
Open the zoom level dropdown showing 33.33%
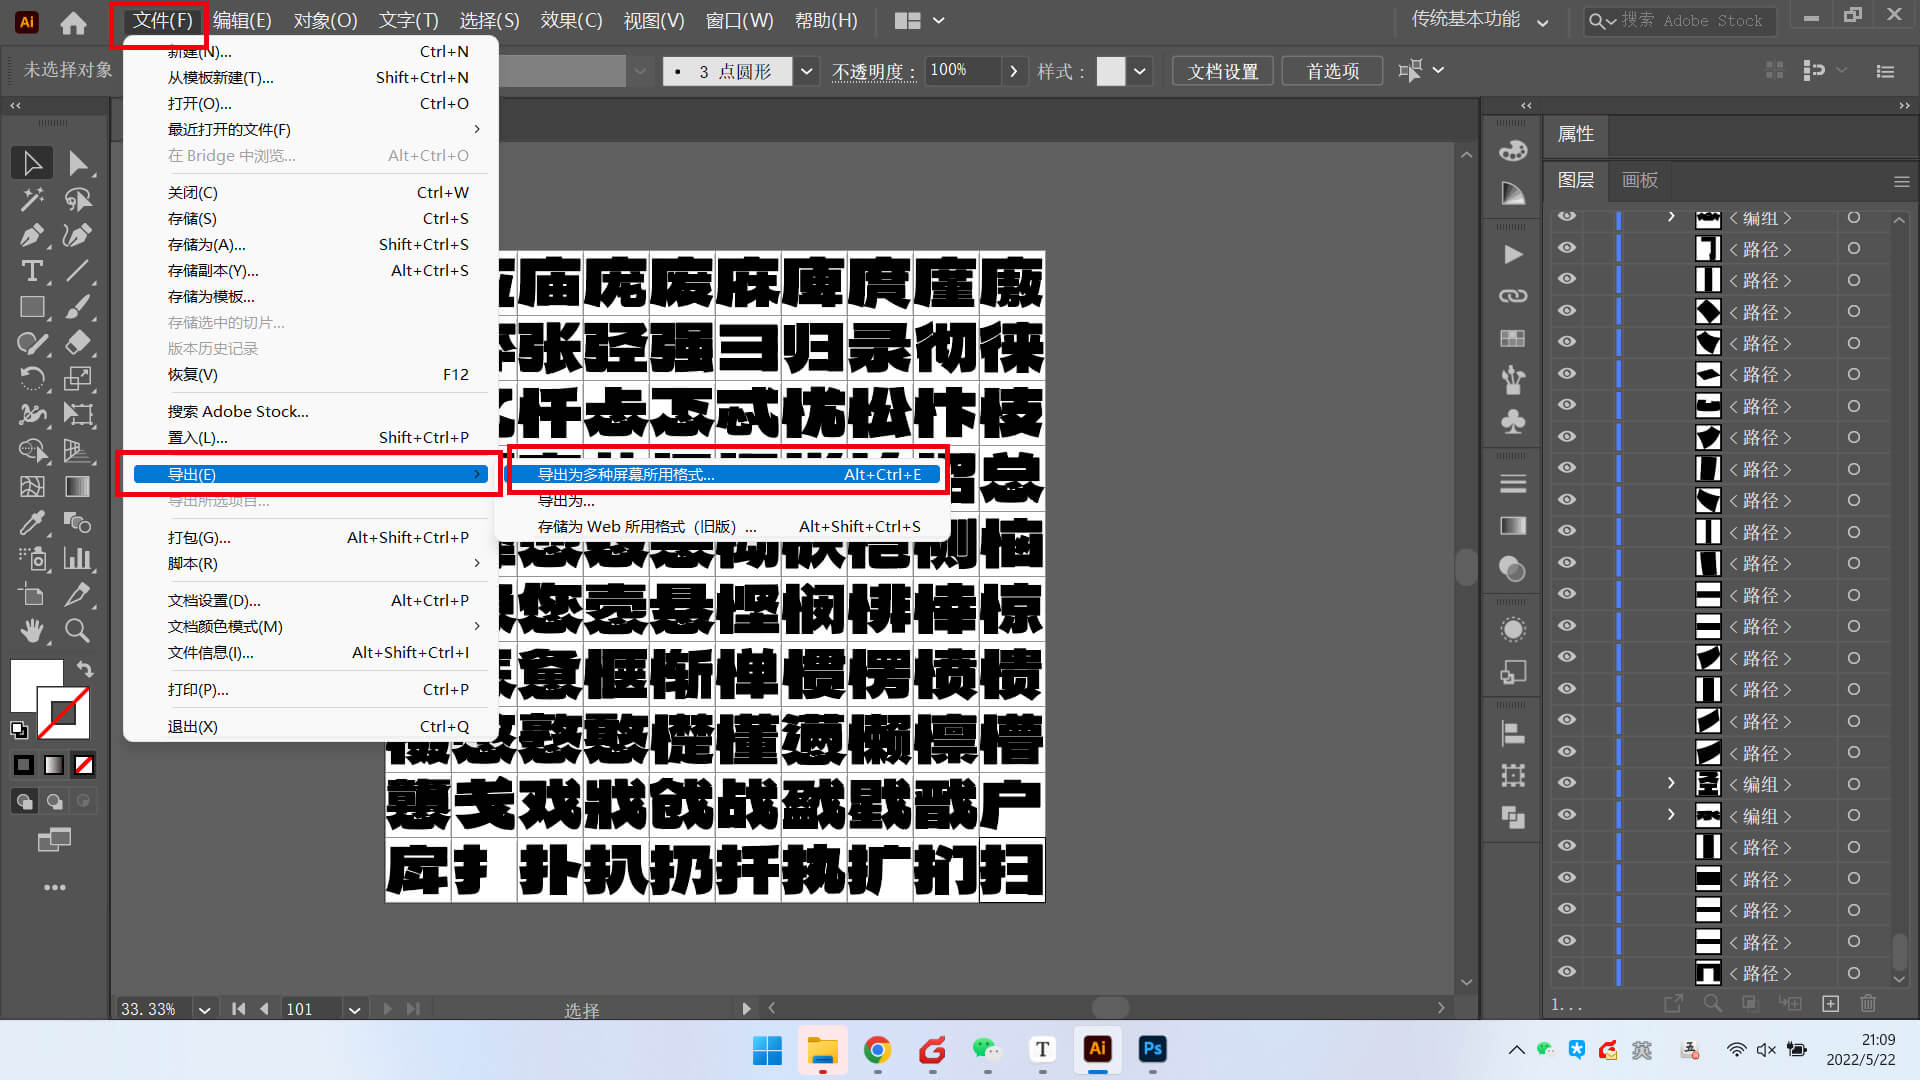pyautogui.click(x=204, y=1009)
